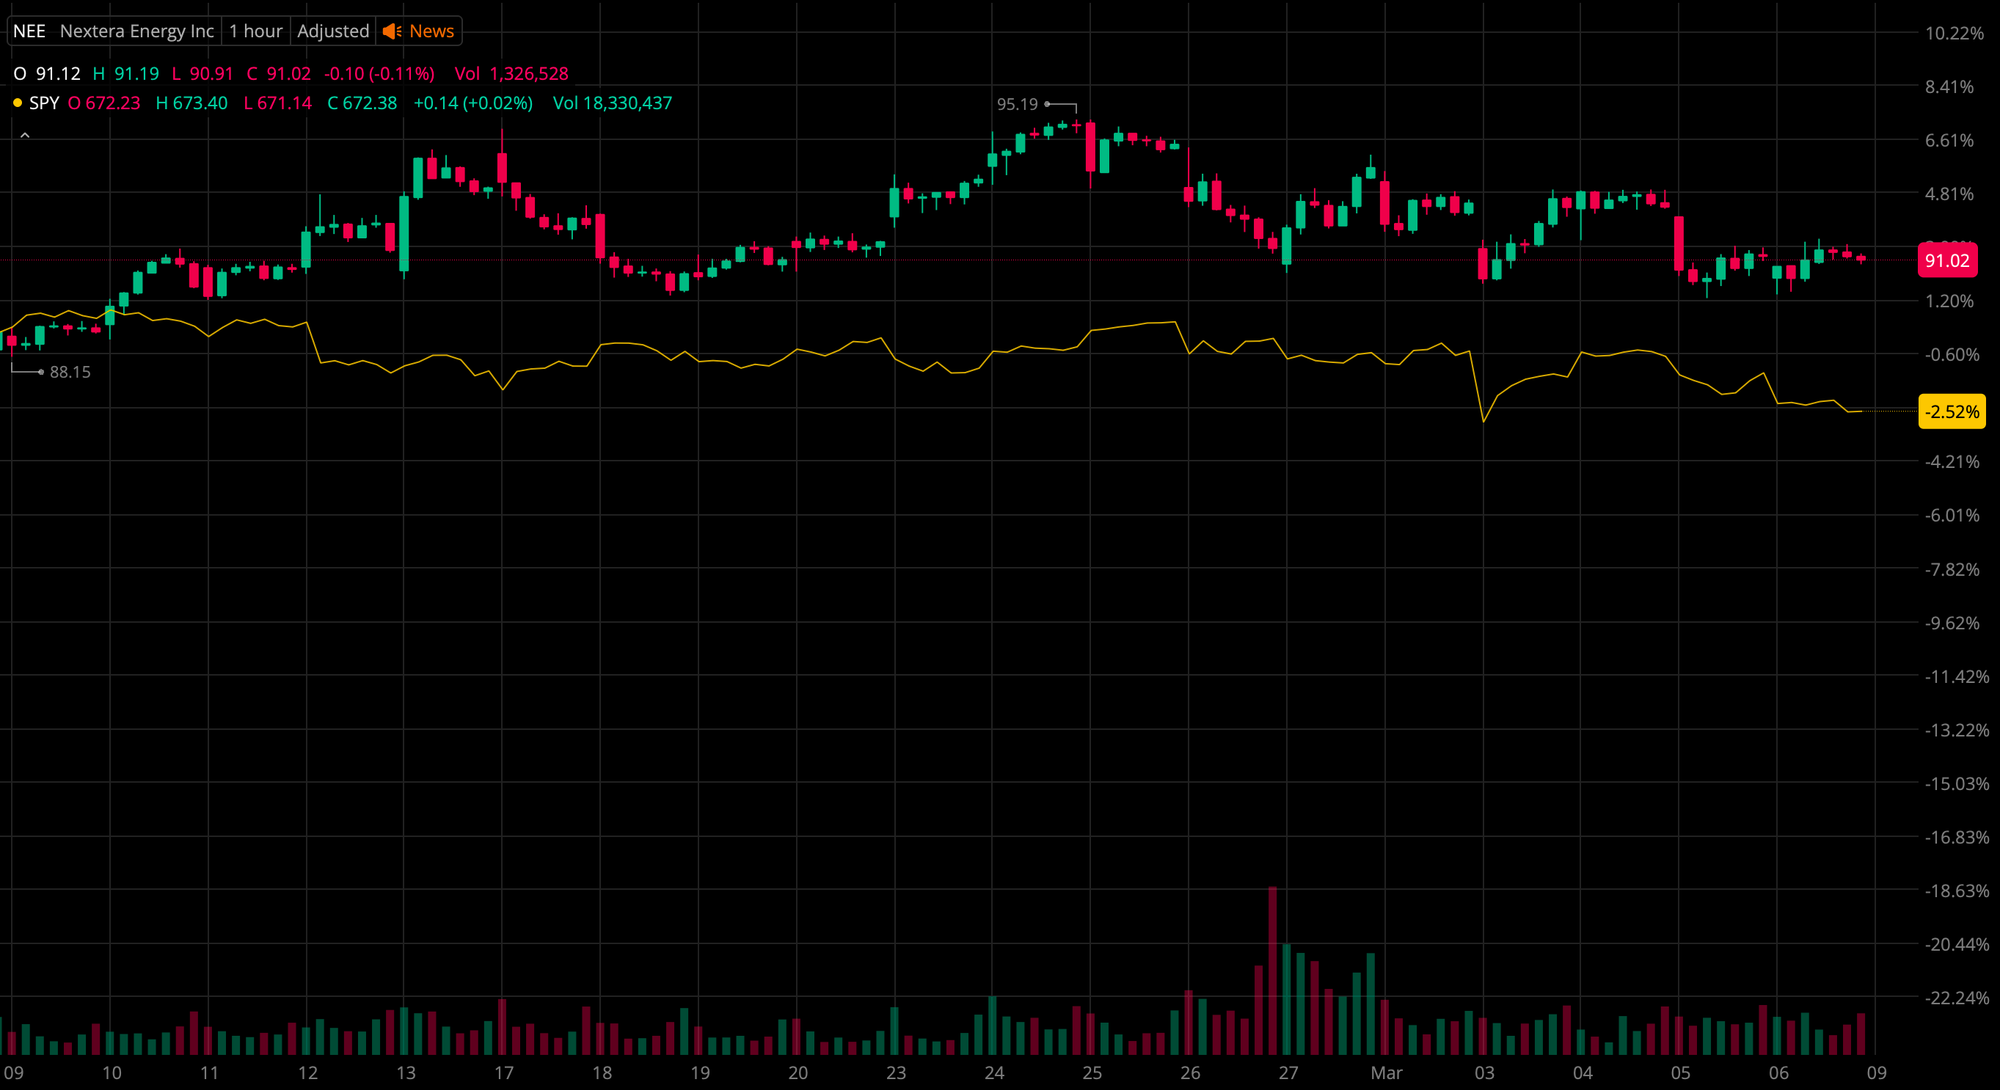Screen dimensions: 2000x1090
Task: Click the red 91.02 current price tag
Action: pyautogui.click(x=1947, y=261)
